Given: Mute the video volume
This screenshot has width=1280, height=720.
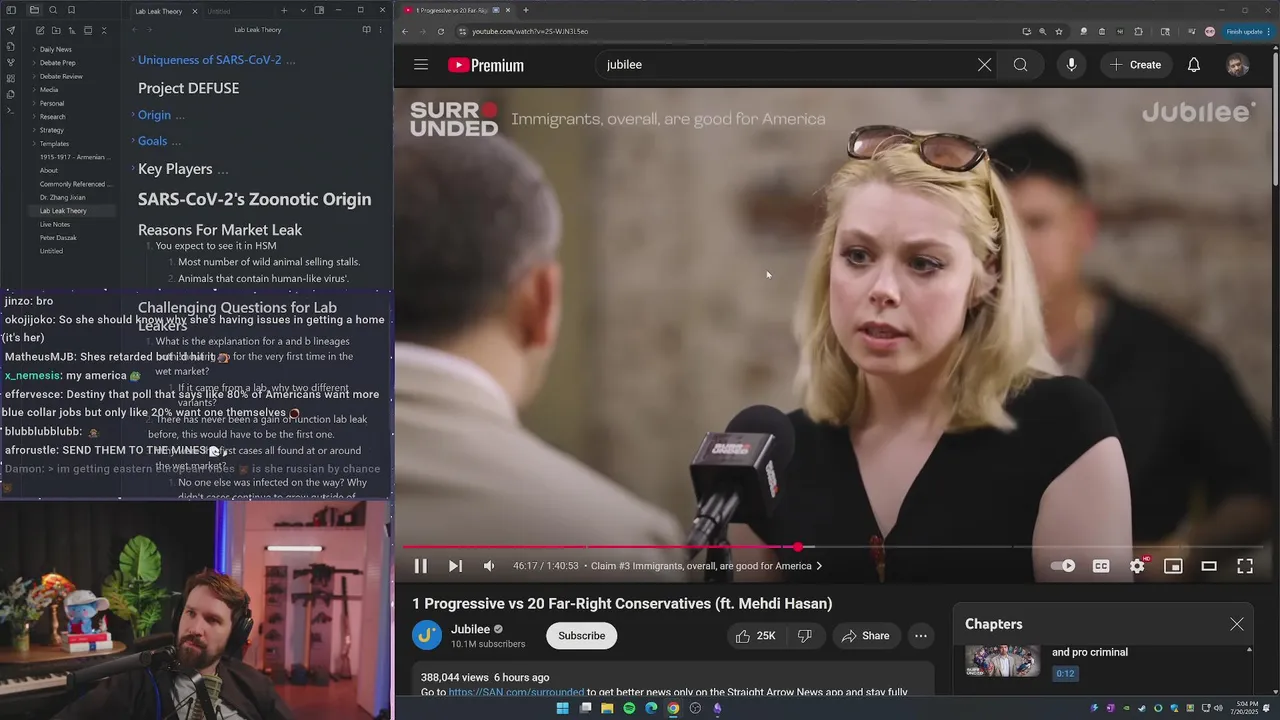Looking at the screenshot, I should pyautogui.click(x=489, y=566).
